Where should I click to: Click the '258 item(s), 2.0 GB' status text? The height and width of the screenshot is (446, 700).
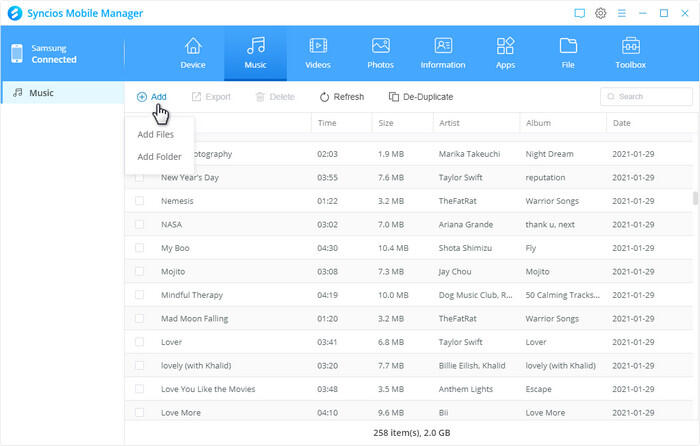point(412,433)
